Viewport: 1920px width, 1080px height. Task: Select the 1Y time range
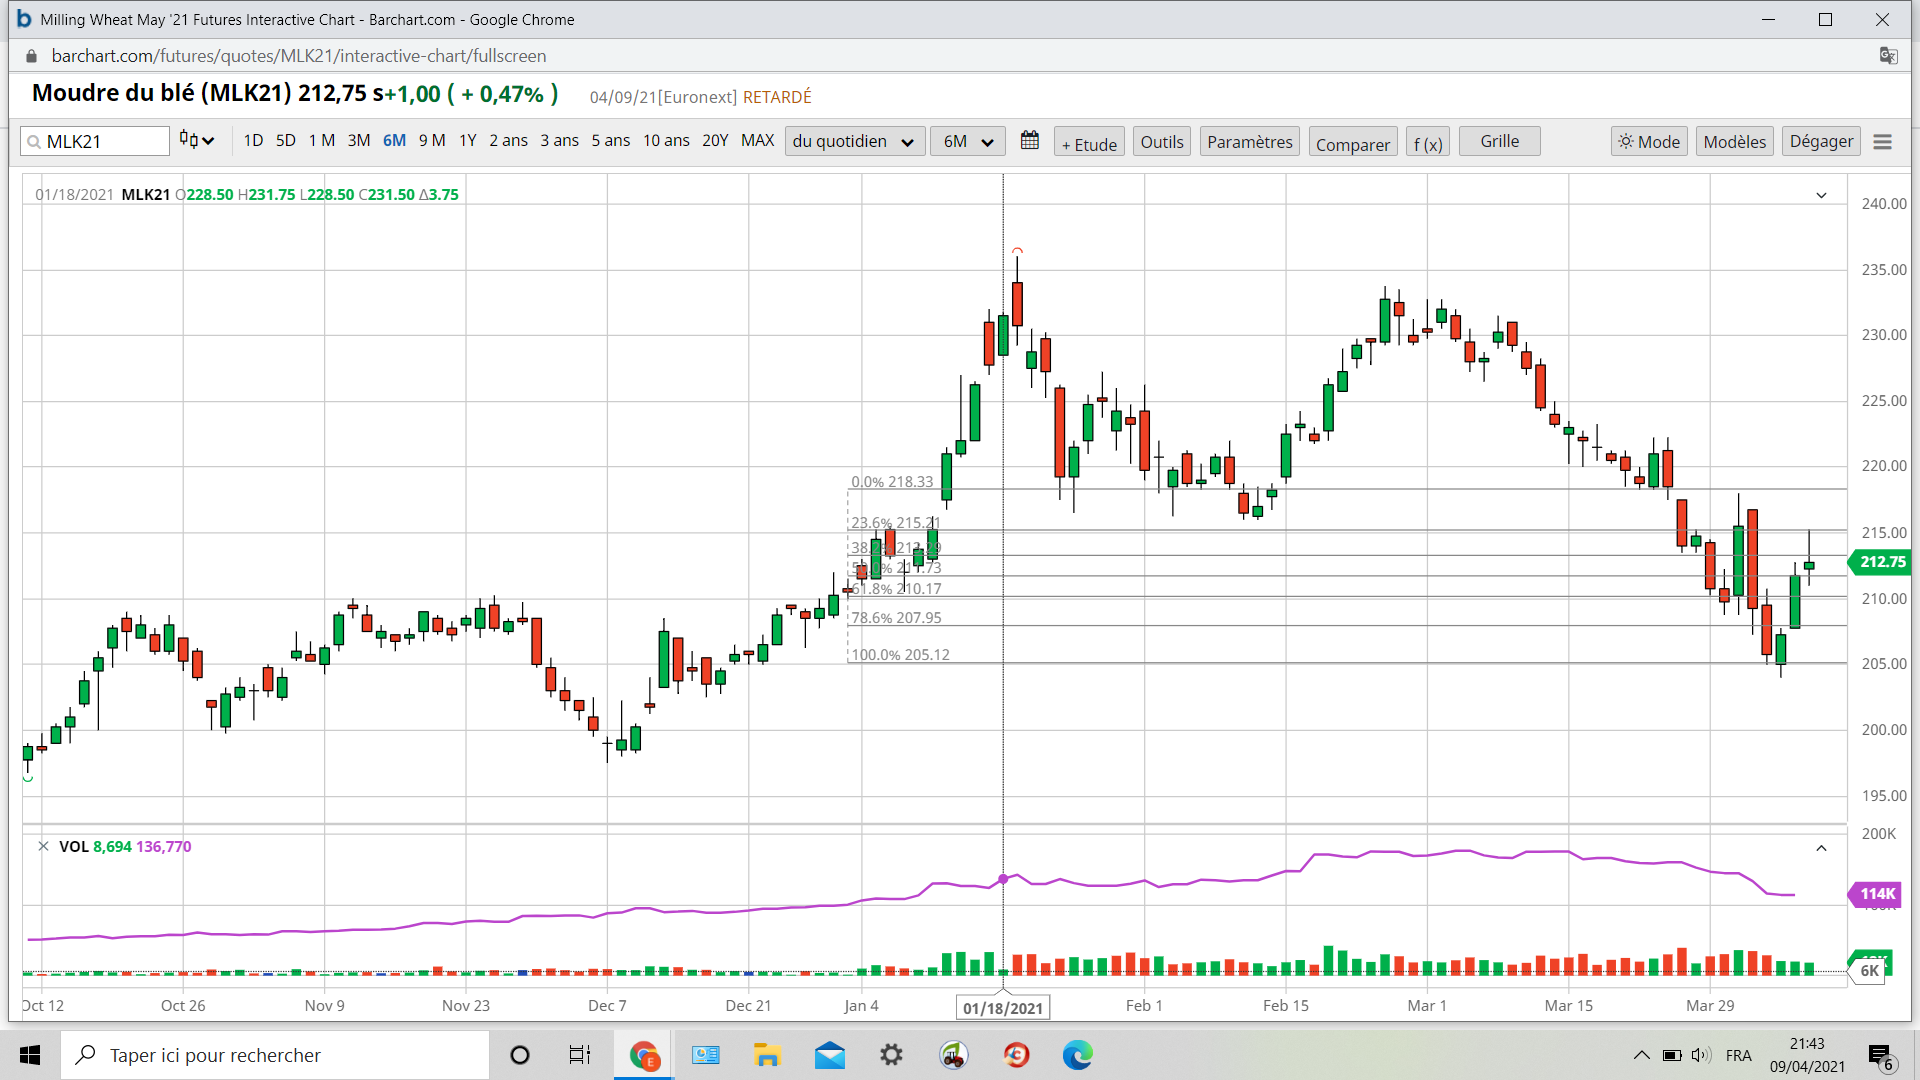[467, 141]
